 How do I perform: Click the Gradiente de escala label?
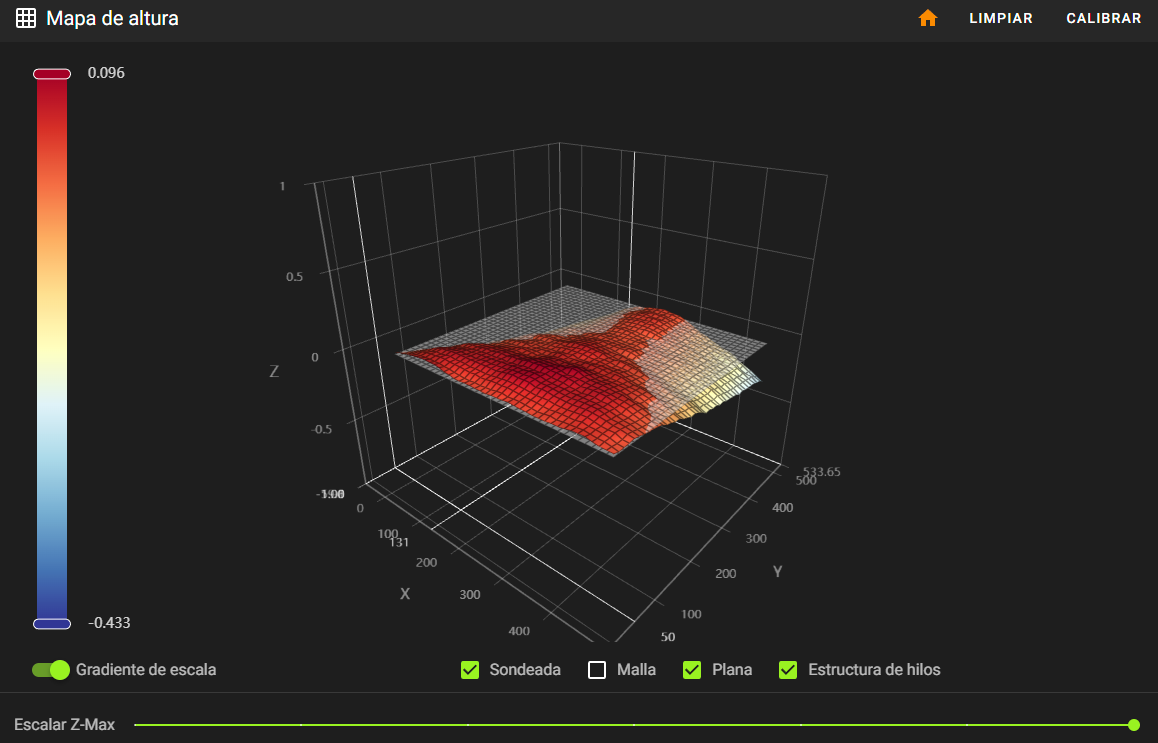[x=146, y=670]
